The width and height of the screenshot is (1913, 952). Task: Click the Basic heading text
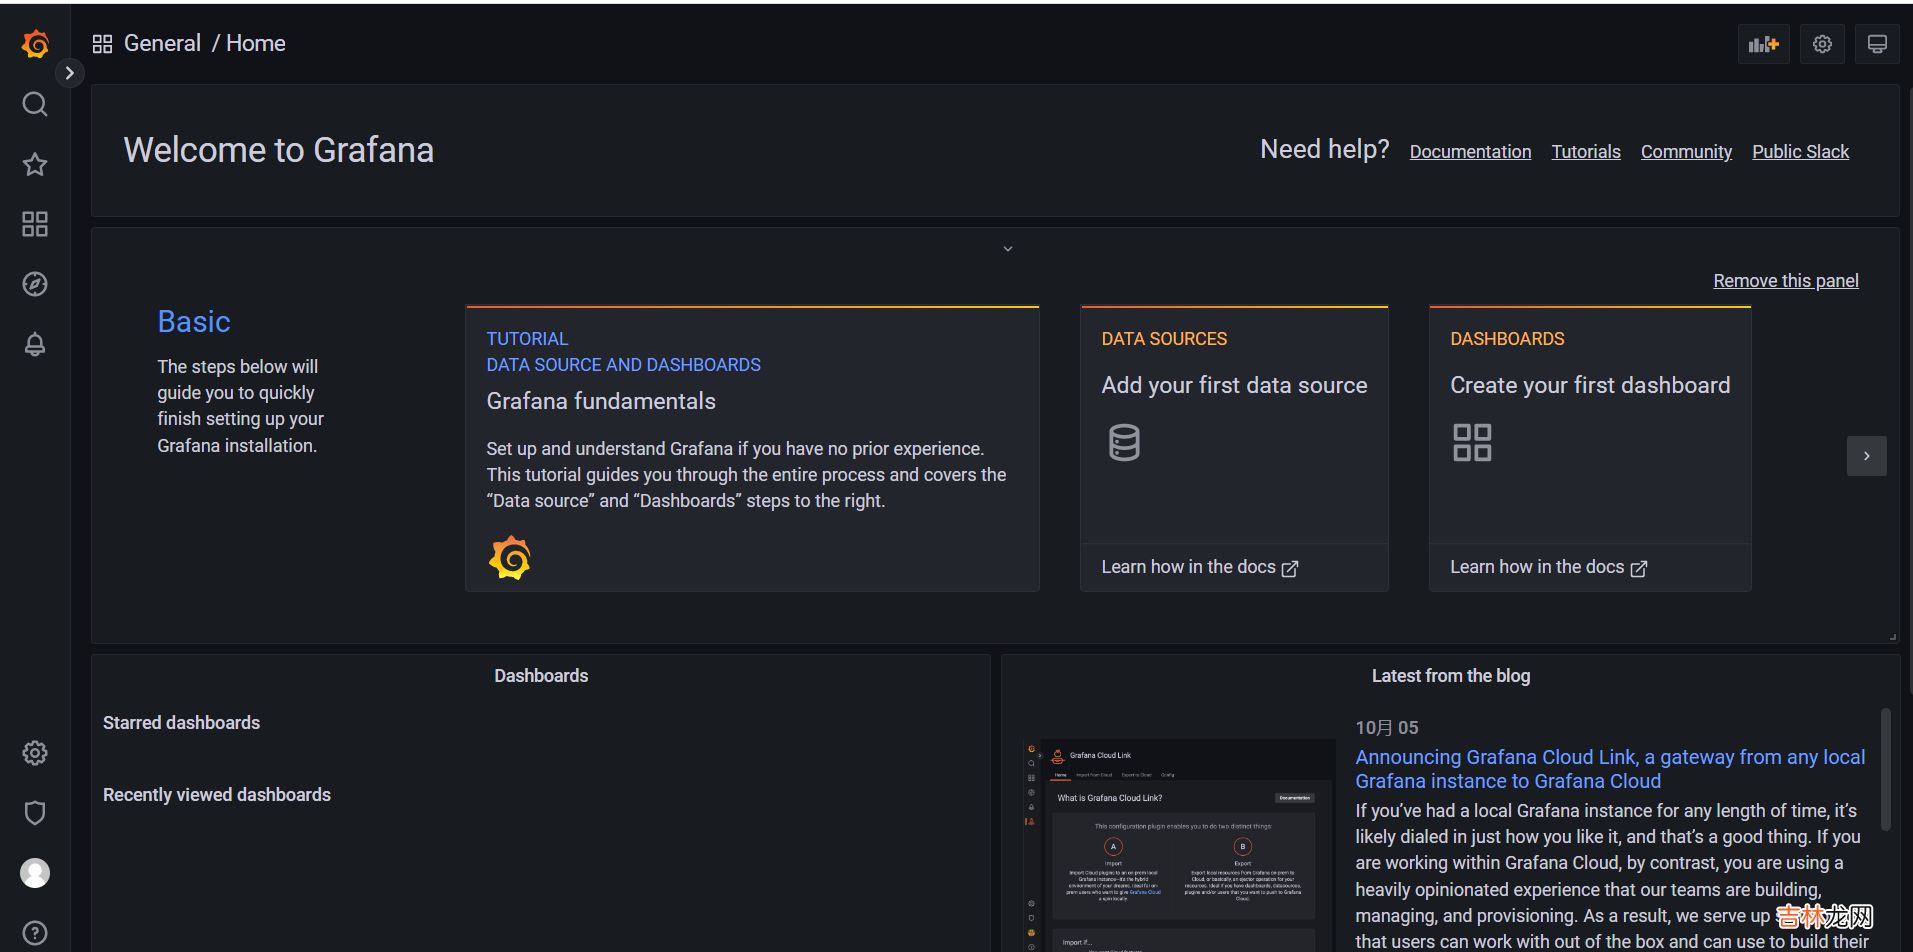[x=194, y=322]
